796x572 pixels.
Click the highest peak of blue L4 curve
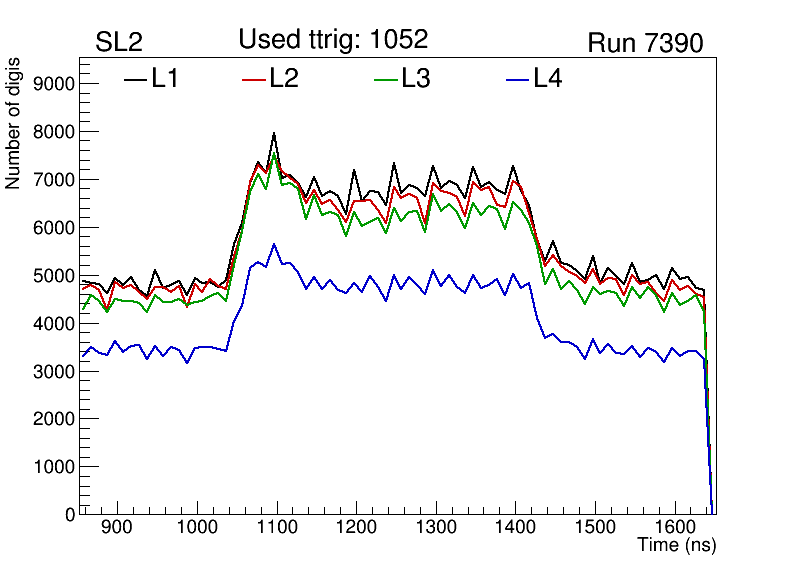[274, 244]
